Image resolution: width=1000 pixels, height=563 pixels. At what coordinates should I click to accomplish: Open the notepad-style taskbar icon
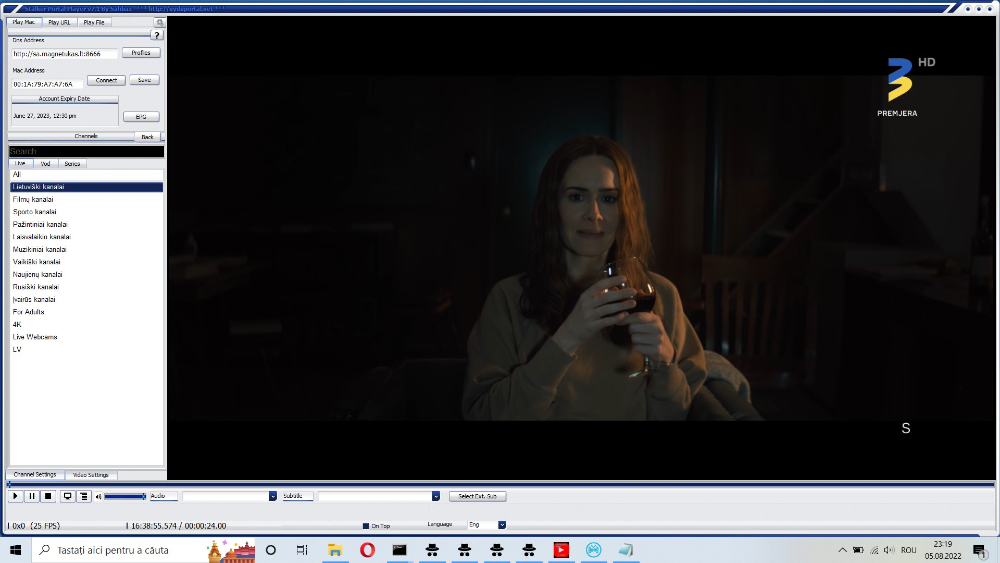(626, 550)
